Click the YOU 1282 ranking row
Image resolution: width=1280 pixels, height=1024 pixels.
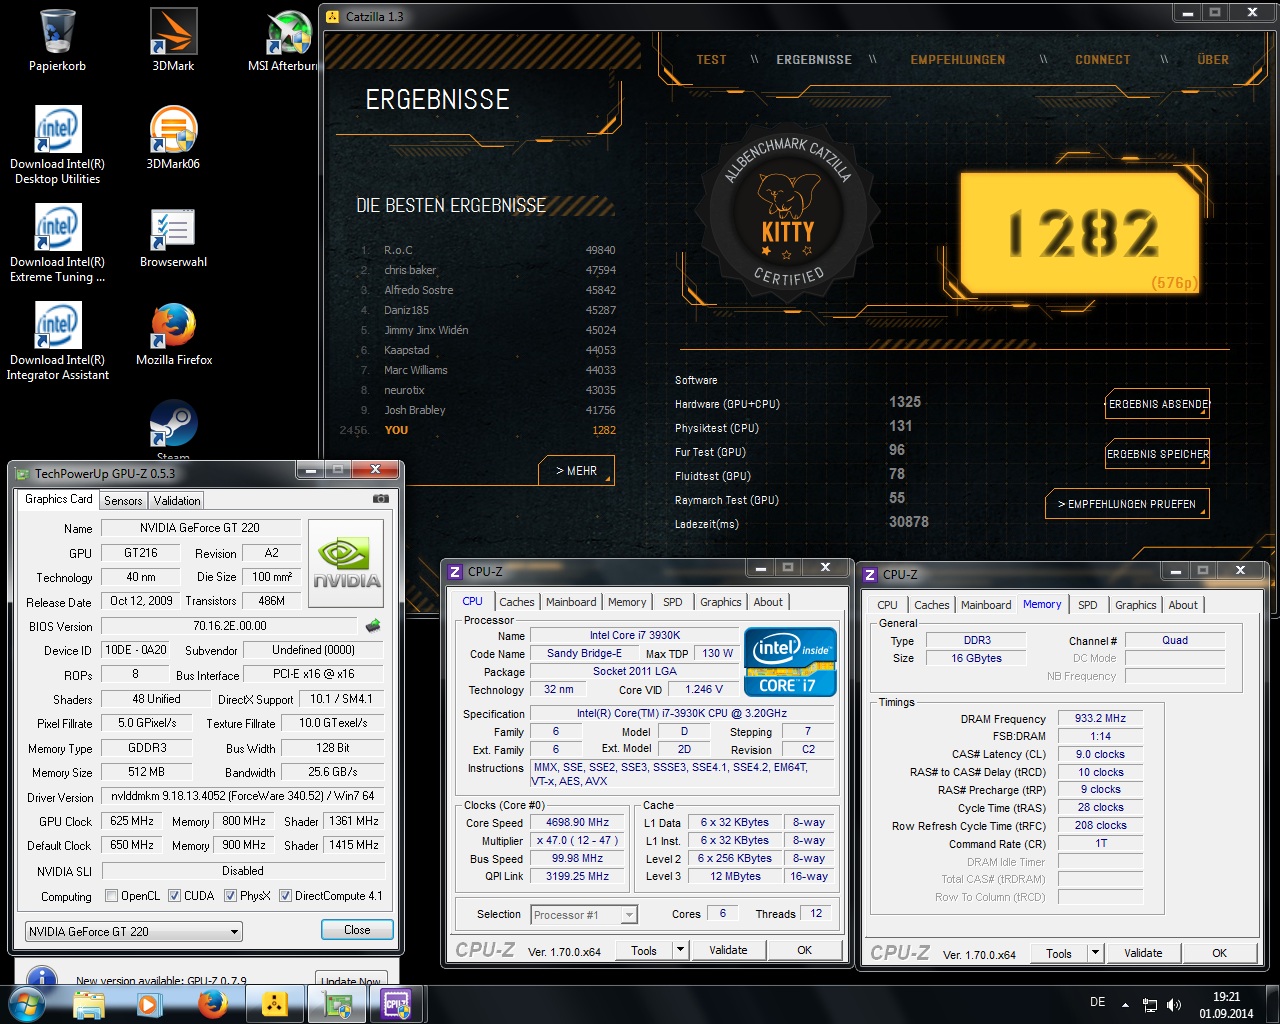point(478,430)
